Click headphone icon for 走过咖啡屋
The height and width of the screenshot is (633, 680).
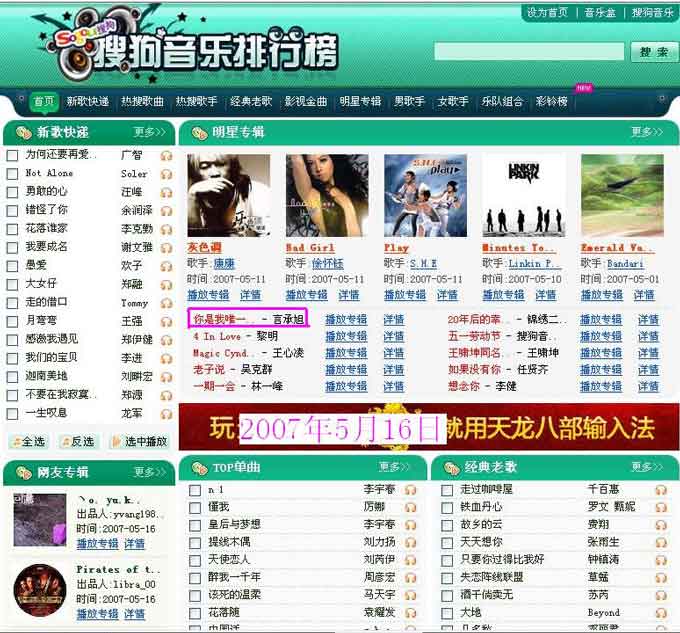(x=661, y=490)
